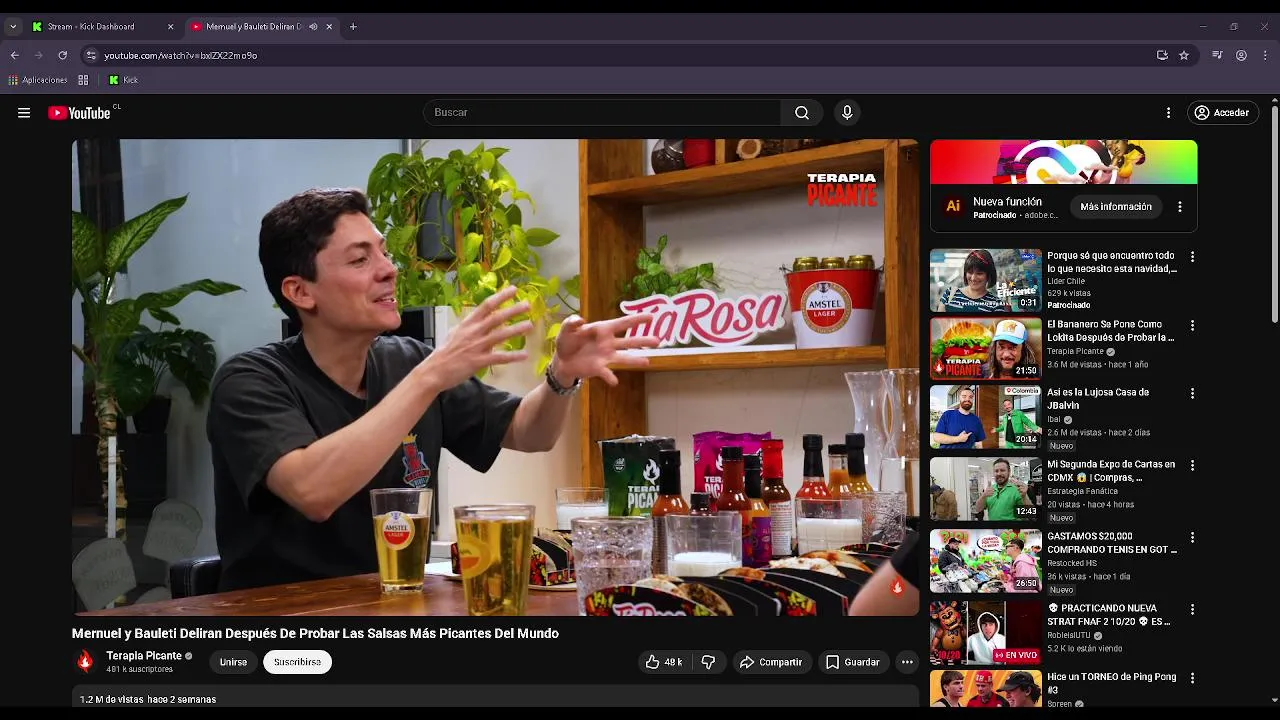Open the Terapia Picante channel avatar
Screen dimensions: 1280x720
[x=85, y=661]
